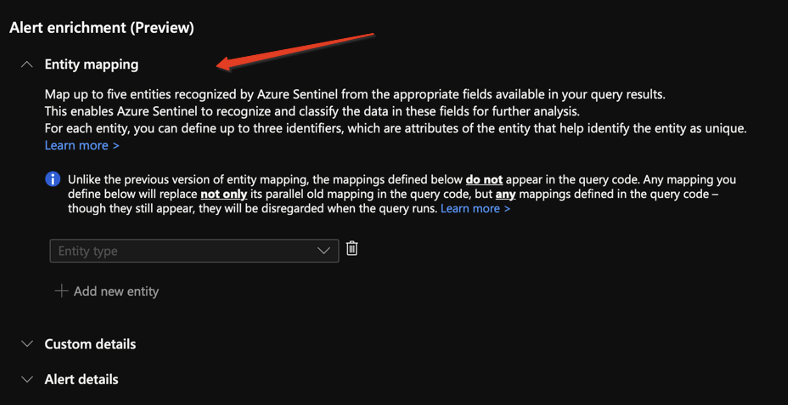
Task: Click the Entity type dropdown arrow
Action: coord(324,251)
